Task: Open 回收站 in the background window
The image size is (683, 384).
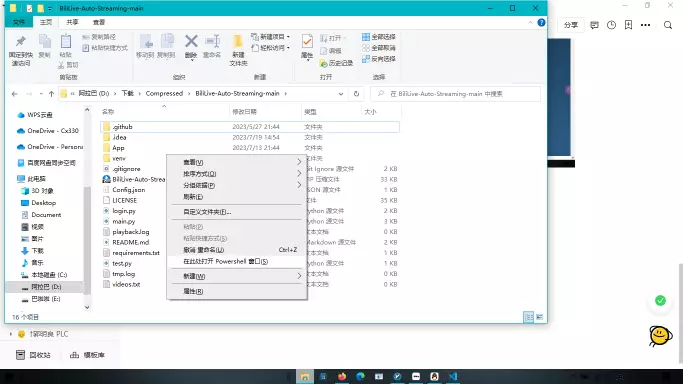Action: pos(34,355)
